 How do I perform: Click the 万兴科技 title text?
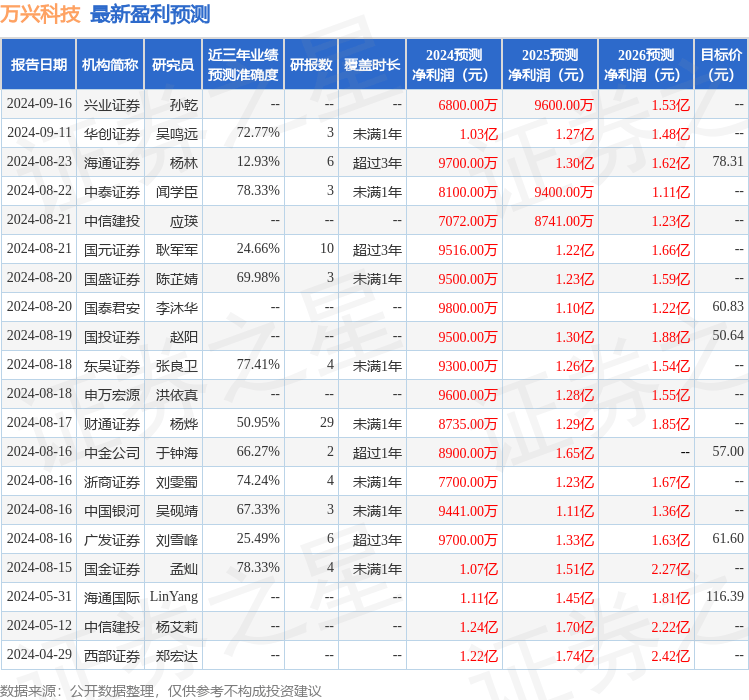[x=40, y=14]
